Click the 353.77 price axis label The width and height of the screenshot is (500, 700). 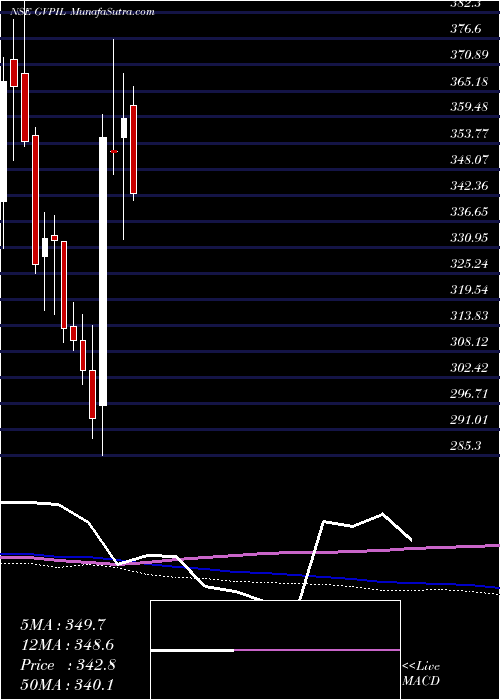469,133
